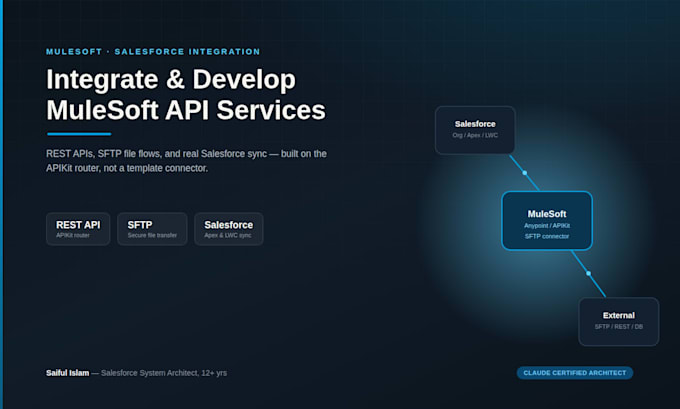The height and width of the screenshot is (409, 680).
Task: Select the MuleSoft Anypoint / APIKit node
Action: point(547,221)
